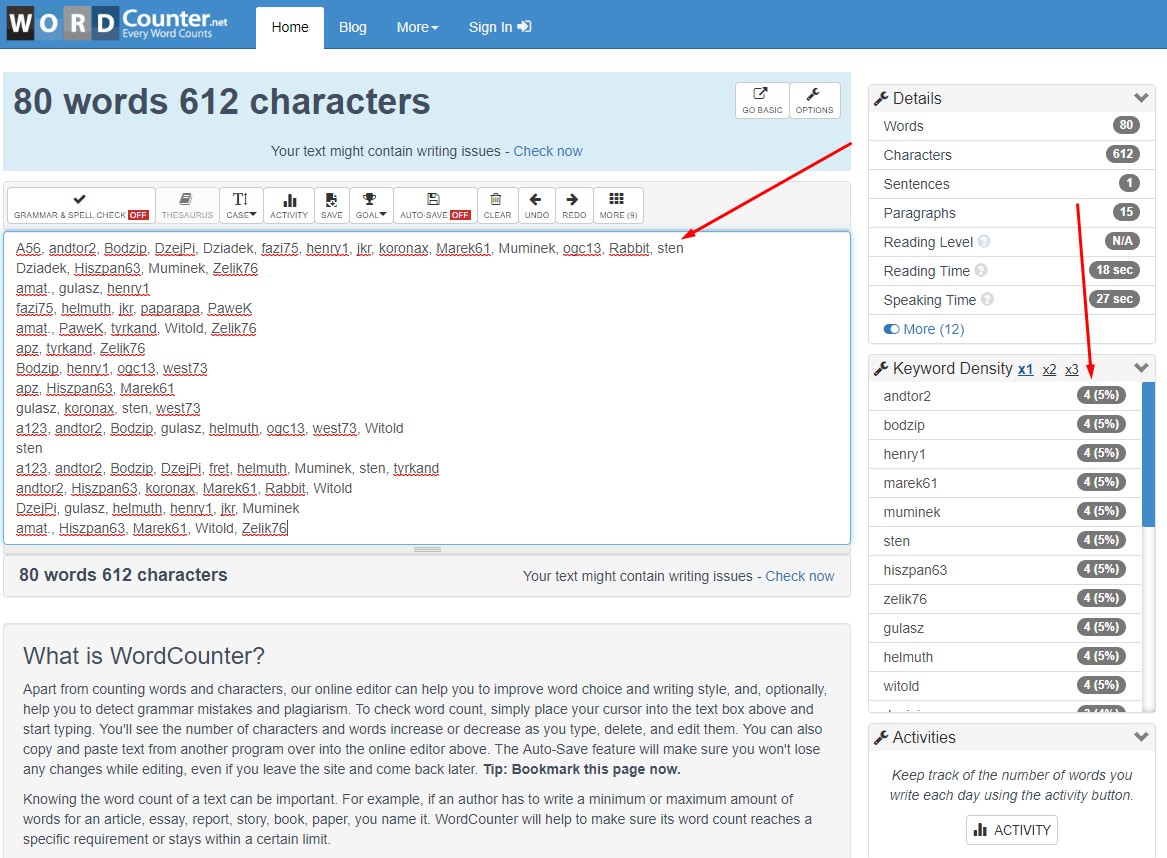Click the Grammar & Spell Check toolbar button
This screenshot has width=1167, height=858.
(81, 205)
